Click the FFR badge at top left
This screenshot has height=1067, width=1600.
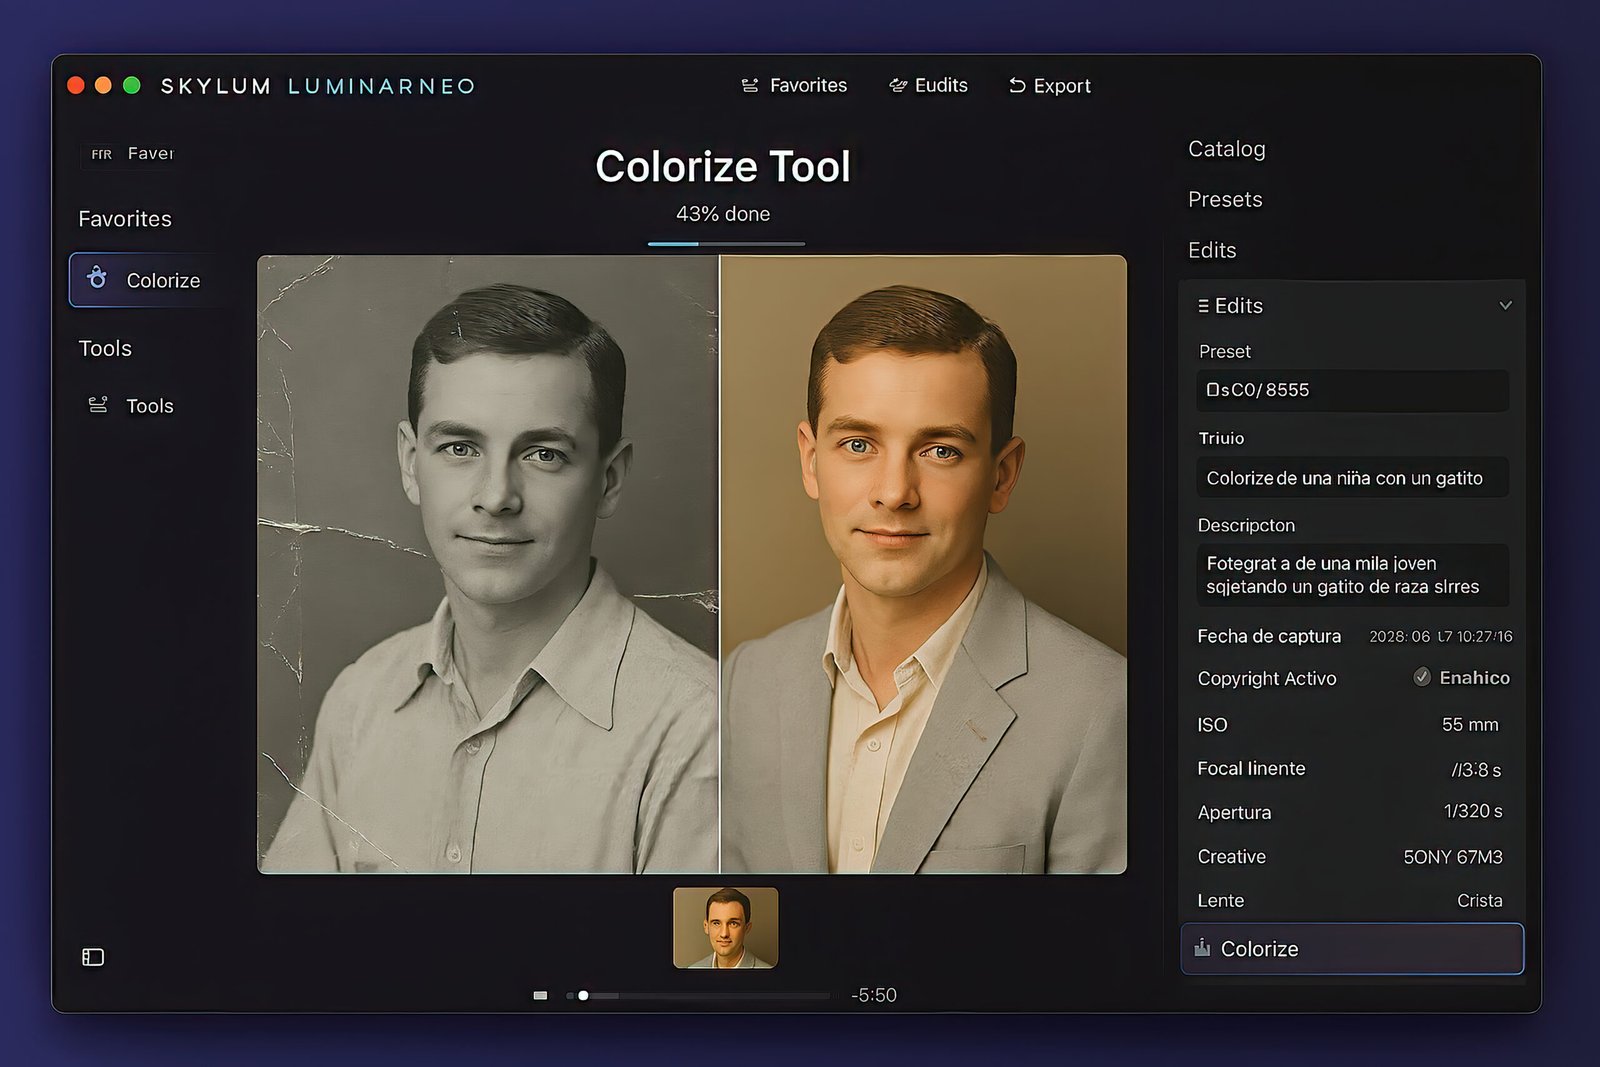point(101,154)
